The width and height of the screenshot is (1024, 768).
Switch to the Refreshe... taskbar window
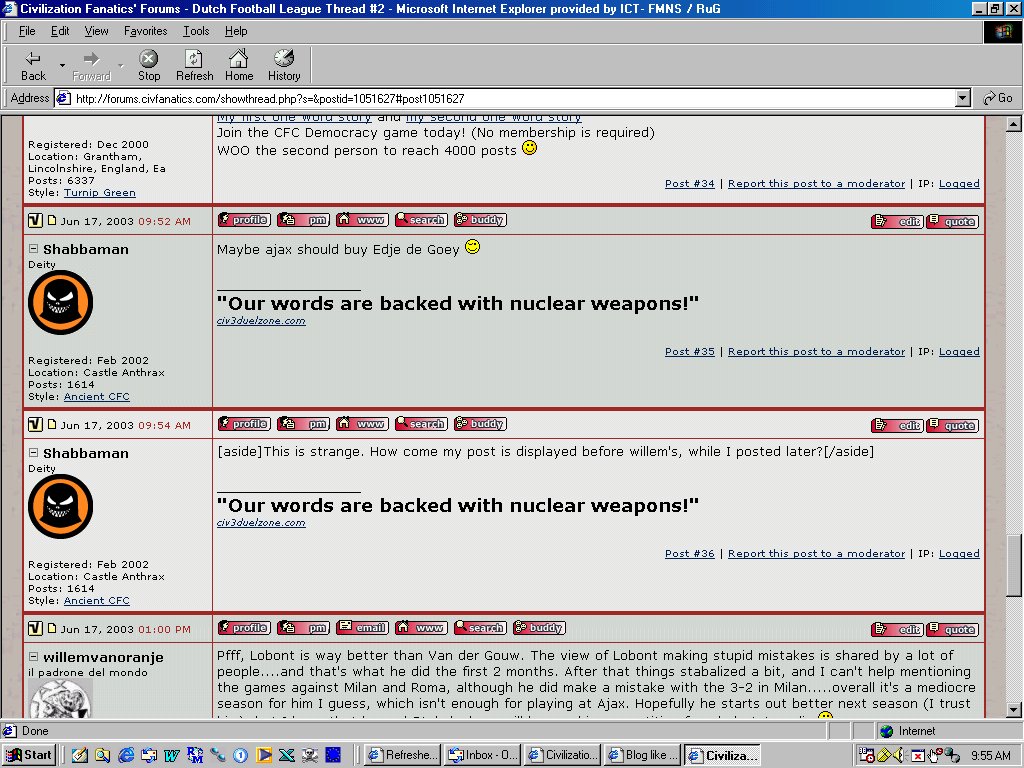click(x=402, y=755)
